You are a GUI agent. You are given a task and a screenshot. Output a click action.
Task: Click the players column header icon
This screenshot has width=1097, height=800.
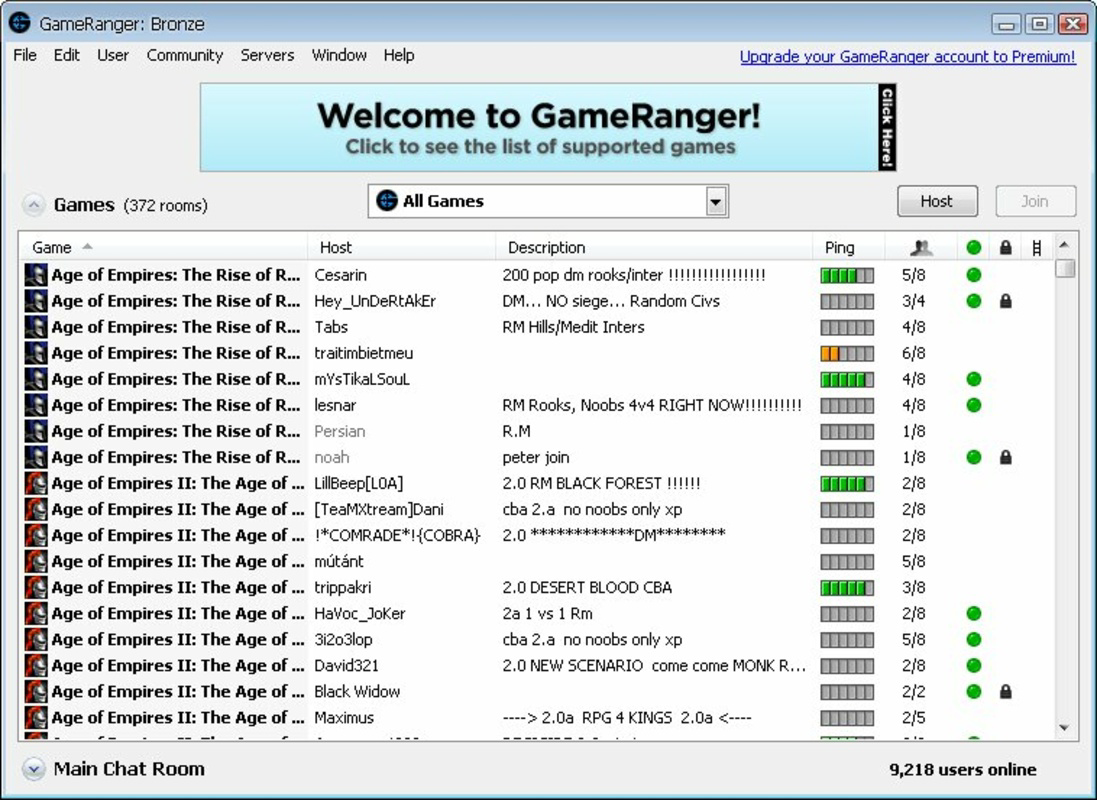(x=921, y=247)
